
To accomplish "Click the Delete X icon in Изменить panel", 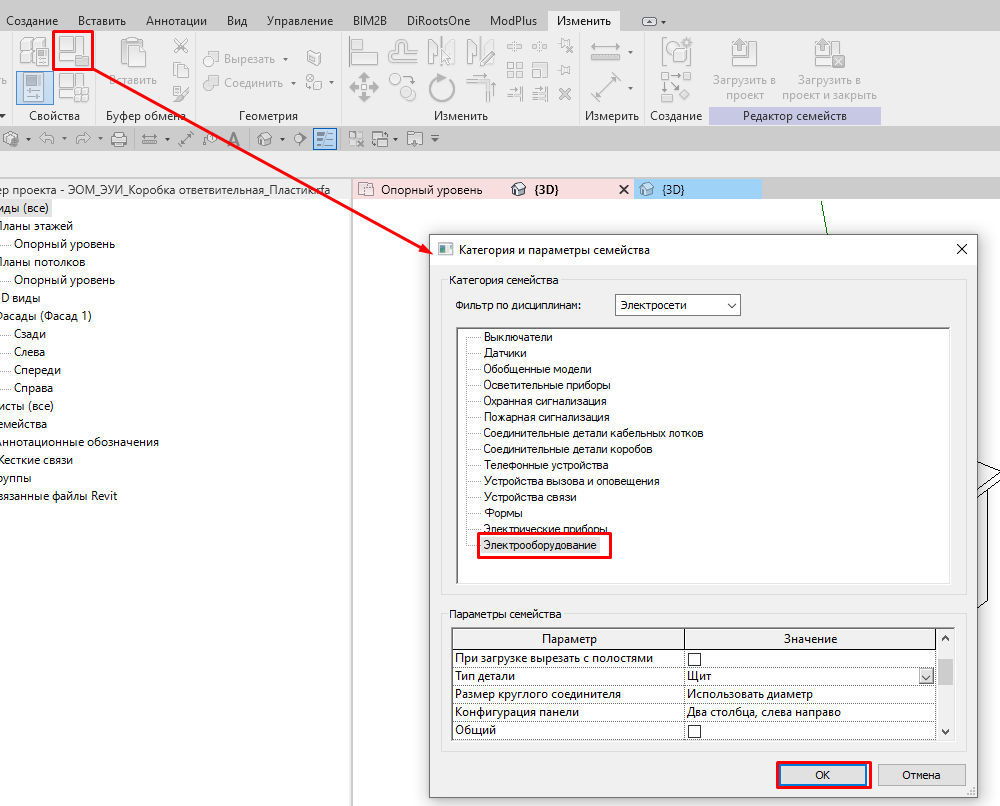I will tap(565, 94).
